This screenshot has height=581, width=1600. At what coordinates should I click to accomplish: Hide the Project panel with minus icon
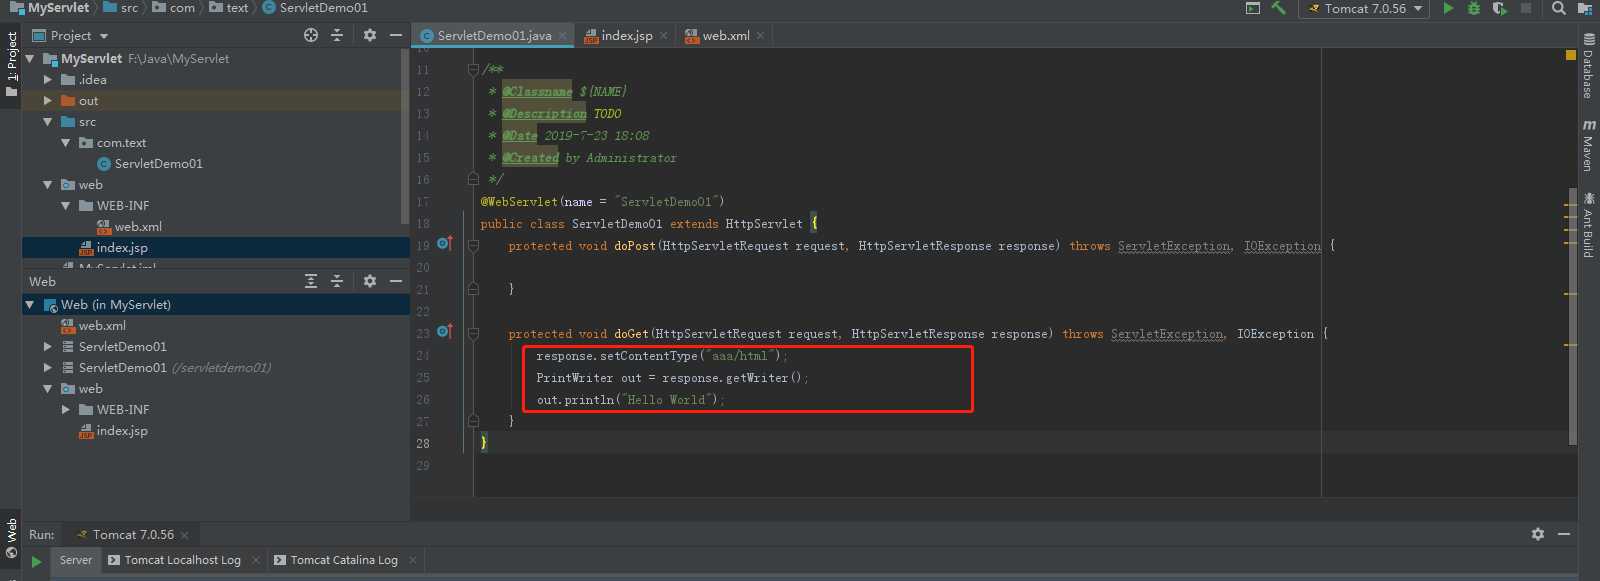(x=396, y=35)
